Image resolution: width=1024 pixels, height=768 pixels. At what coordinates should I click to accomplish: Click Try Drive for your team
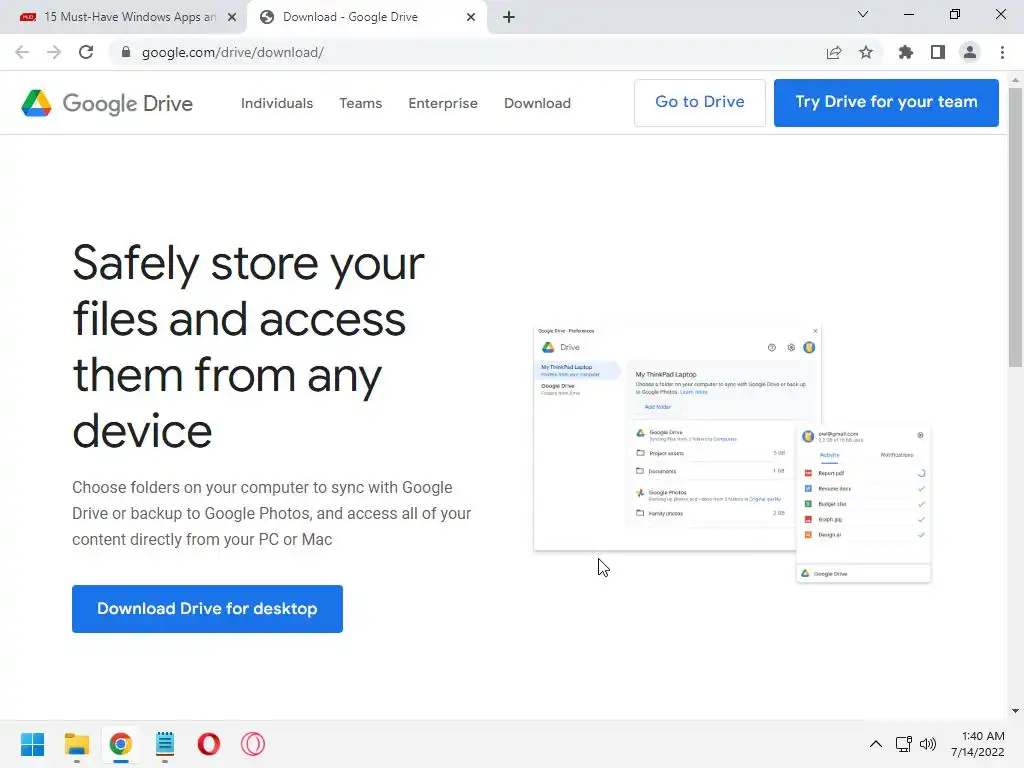point(886,103)
